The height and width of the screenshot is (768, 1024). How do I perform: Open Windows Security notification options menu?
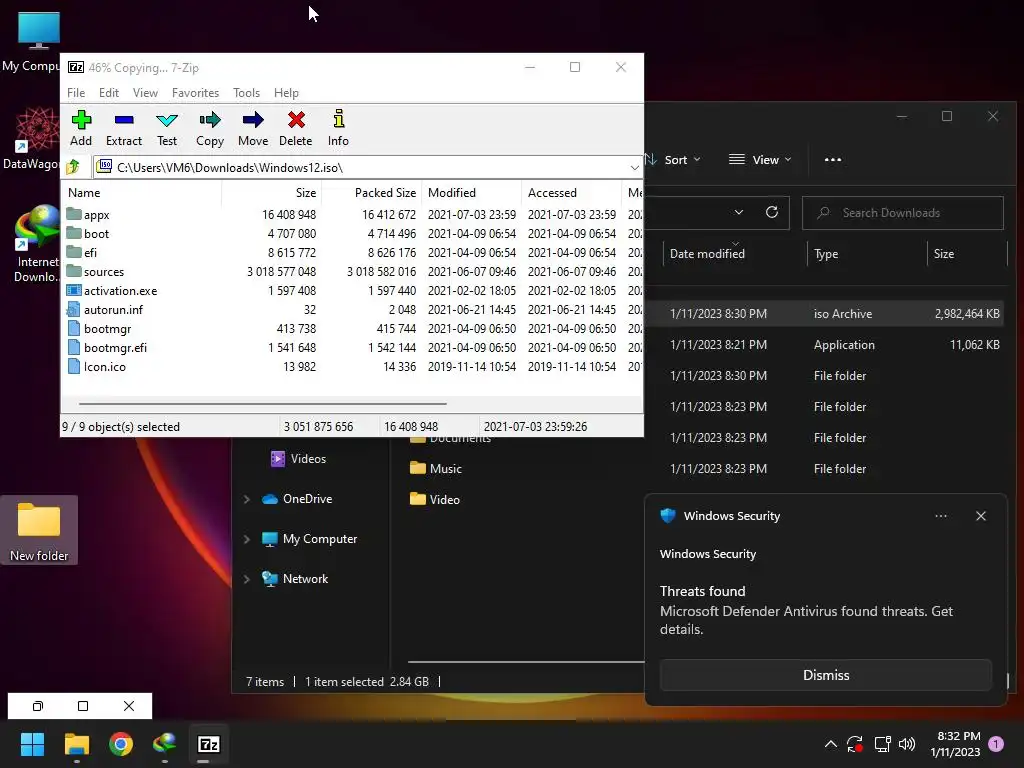(940, 516)
